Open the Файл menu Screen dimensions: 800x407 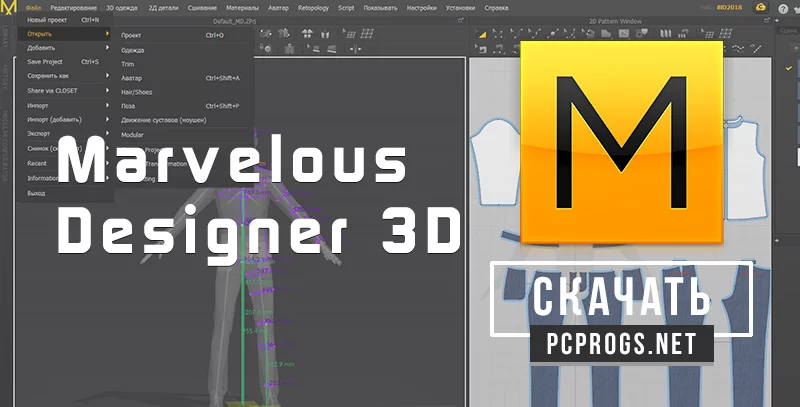click(33, 8)
